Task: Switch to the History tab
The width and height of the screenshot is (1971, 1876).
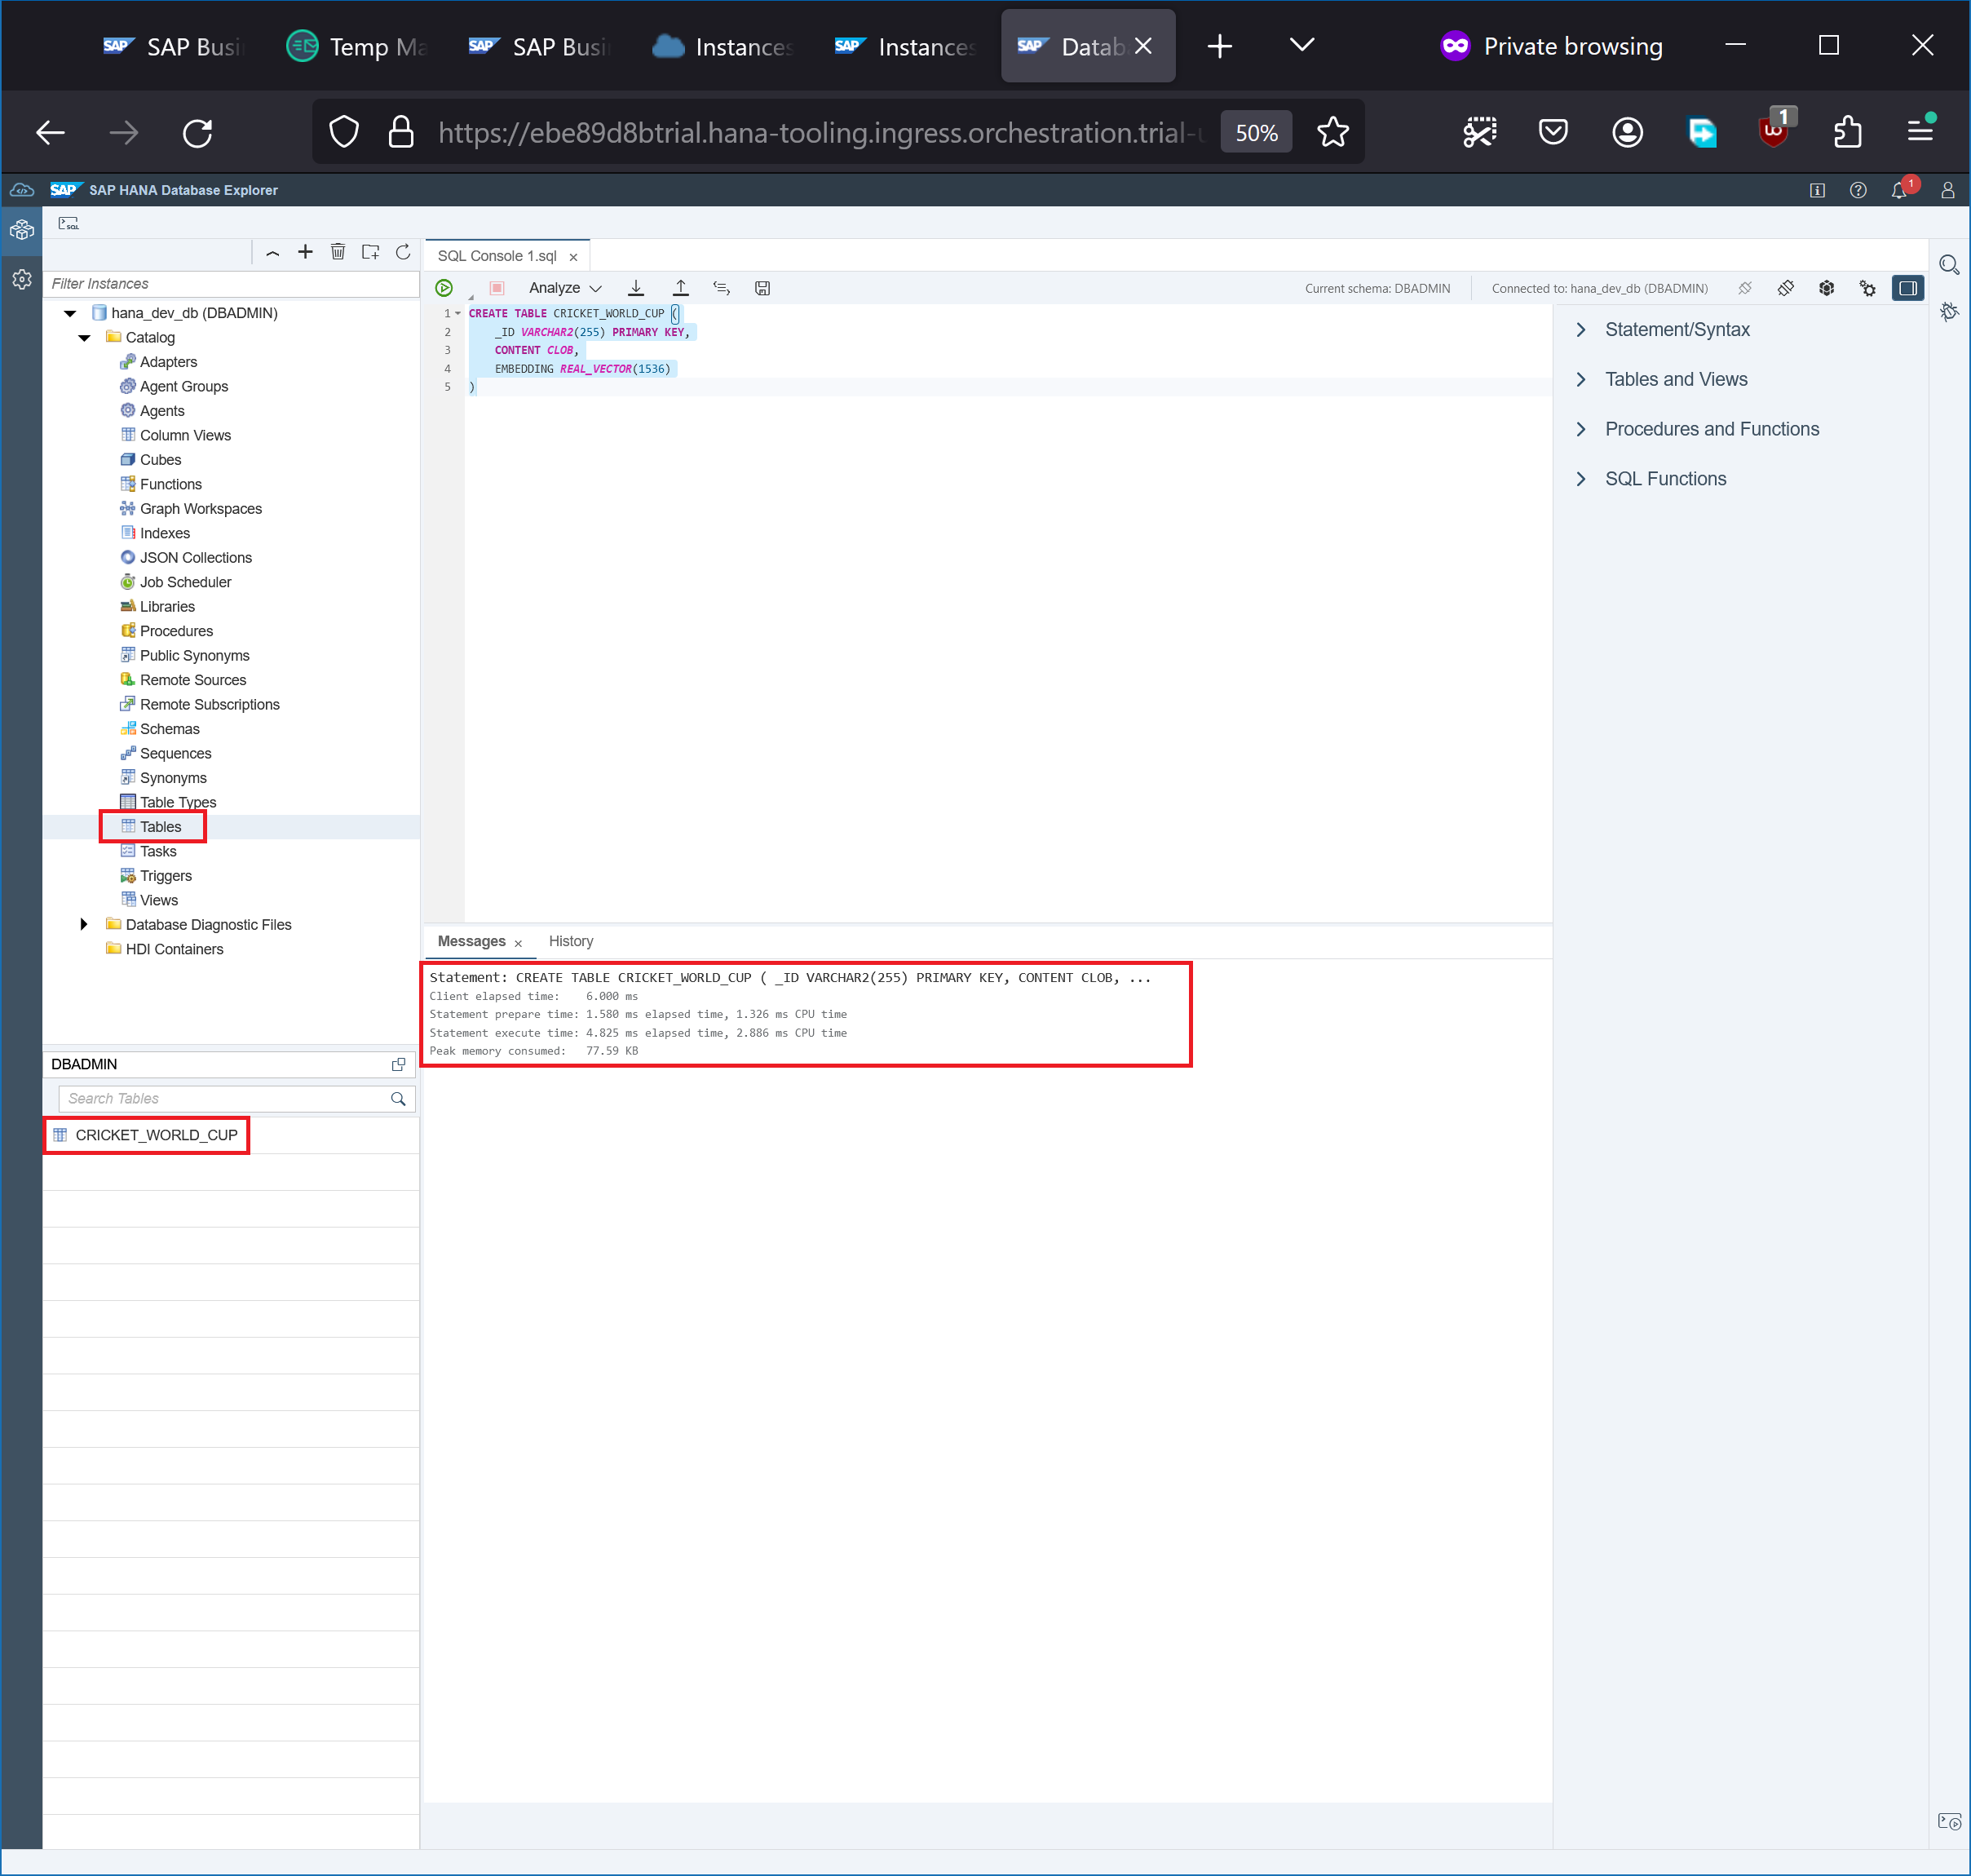Action: click(x=570, y=941)
